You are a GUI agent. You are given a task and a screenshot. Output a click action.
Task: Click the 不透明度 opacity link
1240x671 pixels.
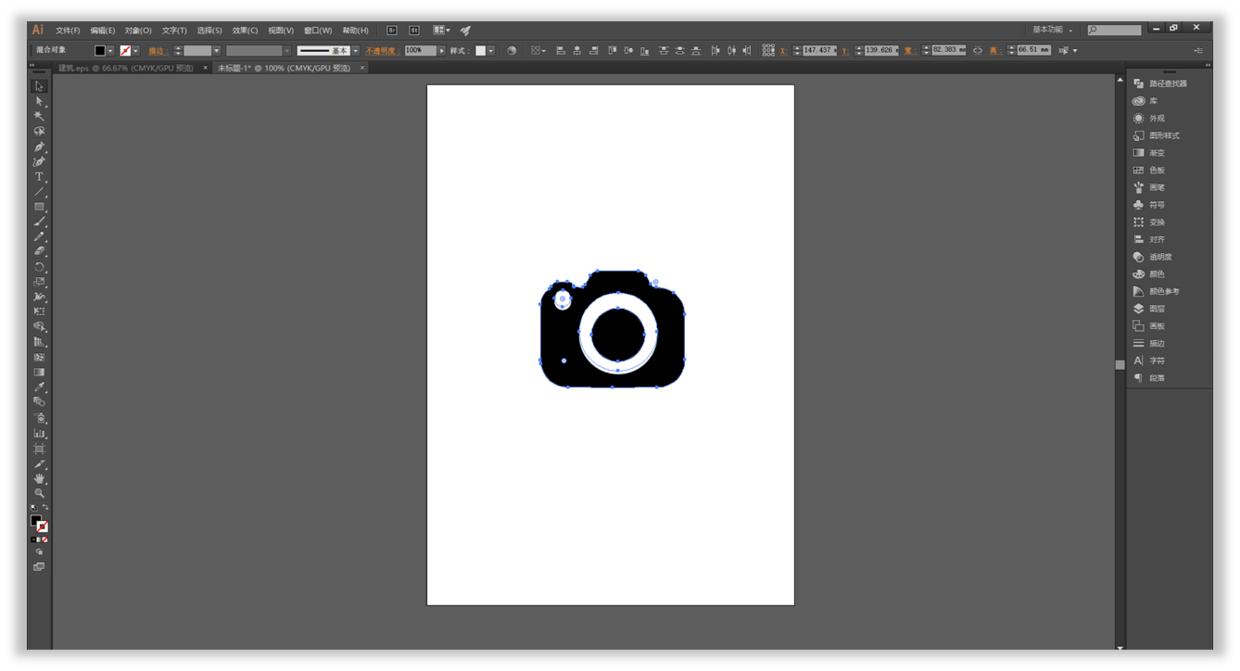[381, 50]
